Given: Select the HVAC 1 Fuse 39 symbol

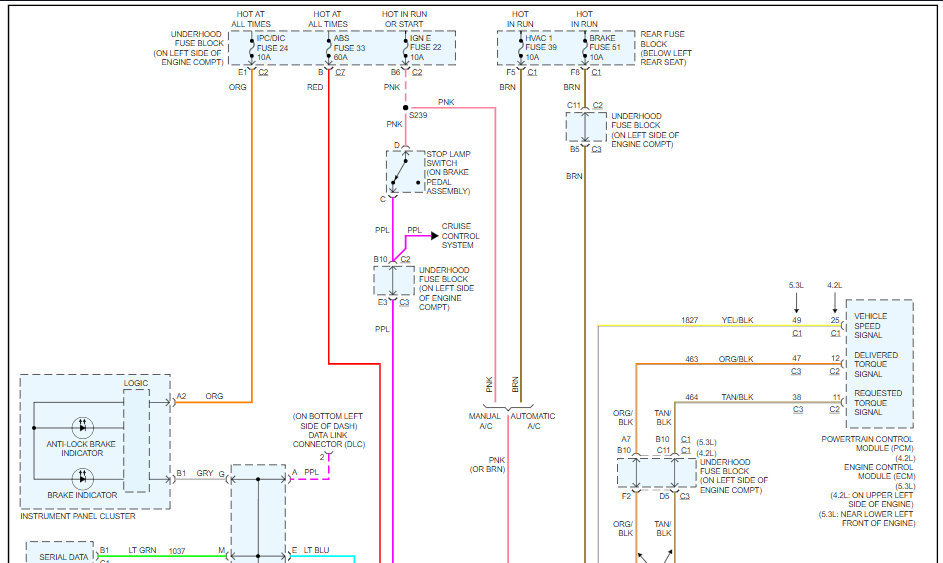Looking at the screenshot, I should (x=521, y=48).
